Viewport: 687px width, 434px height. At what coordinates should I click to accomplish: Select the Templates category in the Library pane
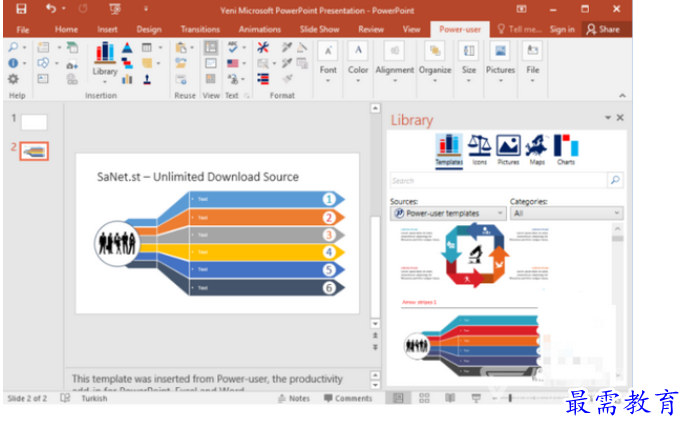coord(449,150)
